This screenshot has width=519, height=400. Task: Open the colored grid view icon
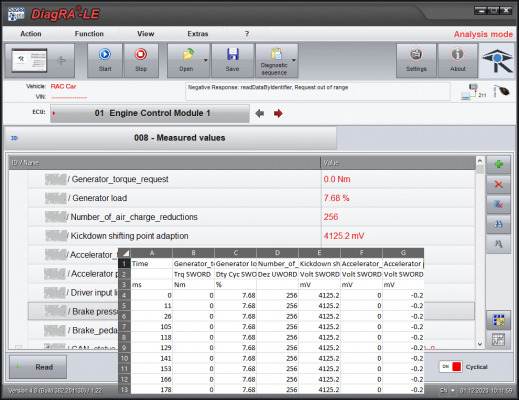(498, 320)
